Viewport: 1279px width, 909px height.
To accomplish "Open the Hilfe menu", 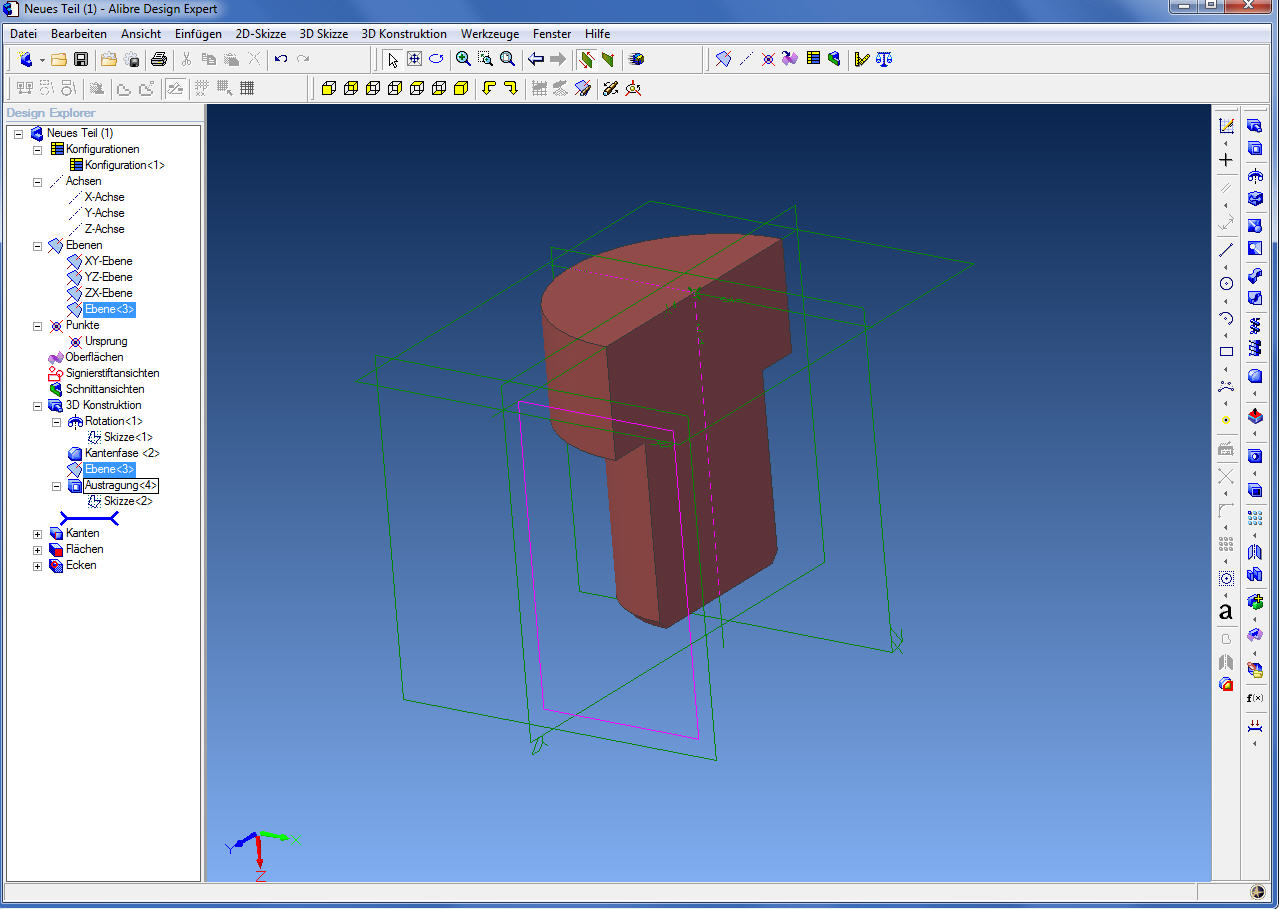I will click(x=597, y=34).
